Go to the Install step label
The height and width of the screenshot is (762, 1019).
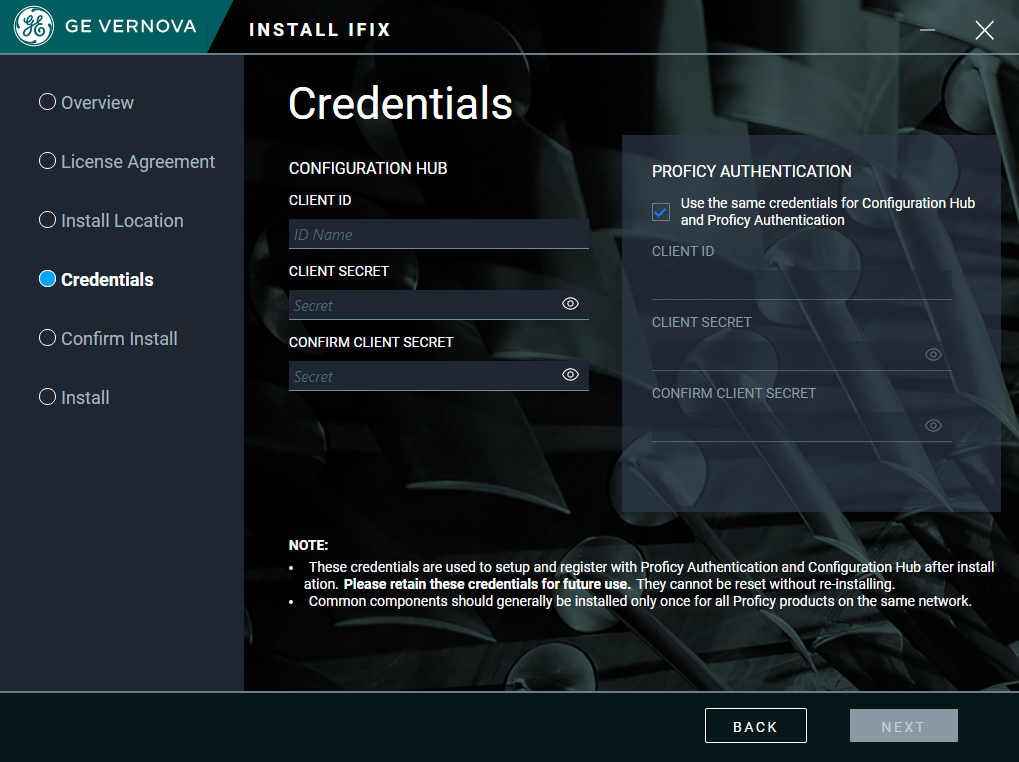85,398
